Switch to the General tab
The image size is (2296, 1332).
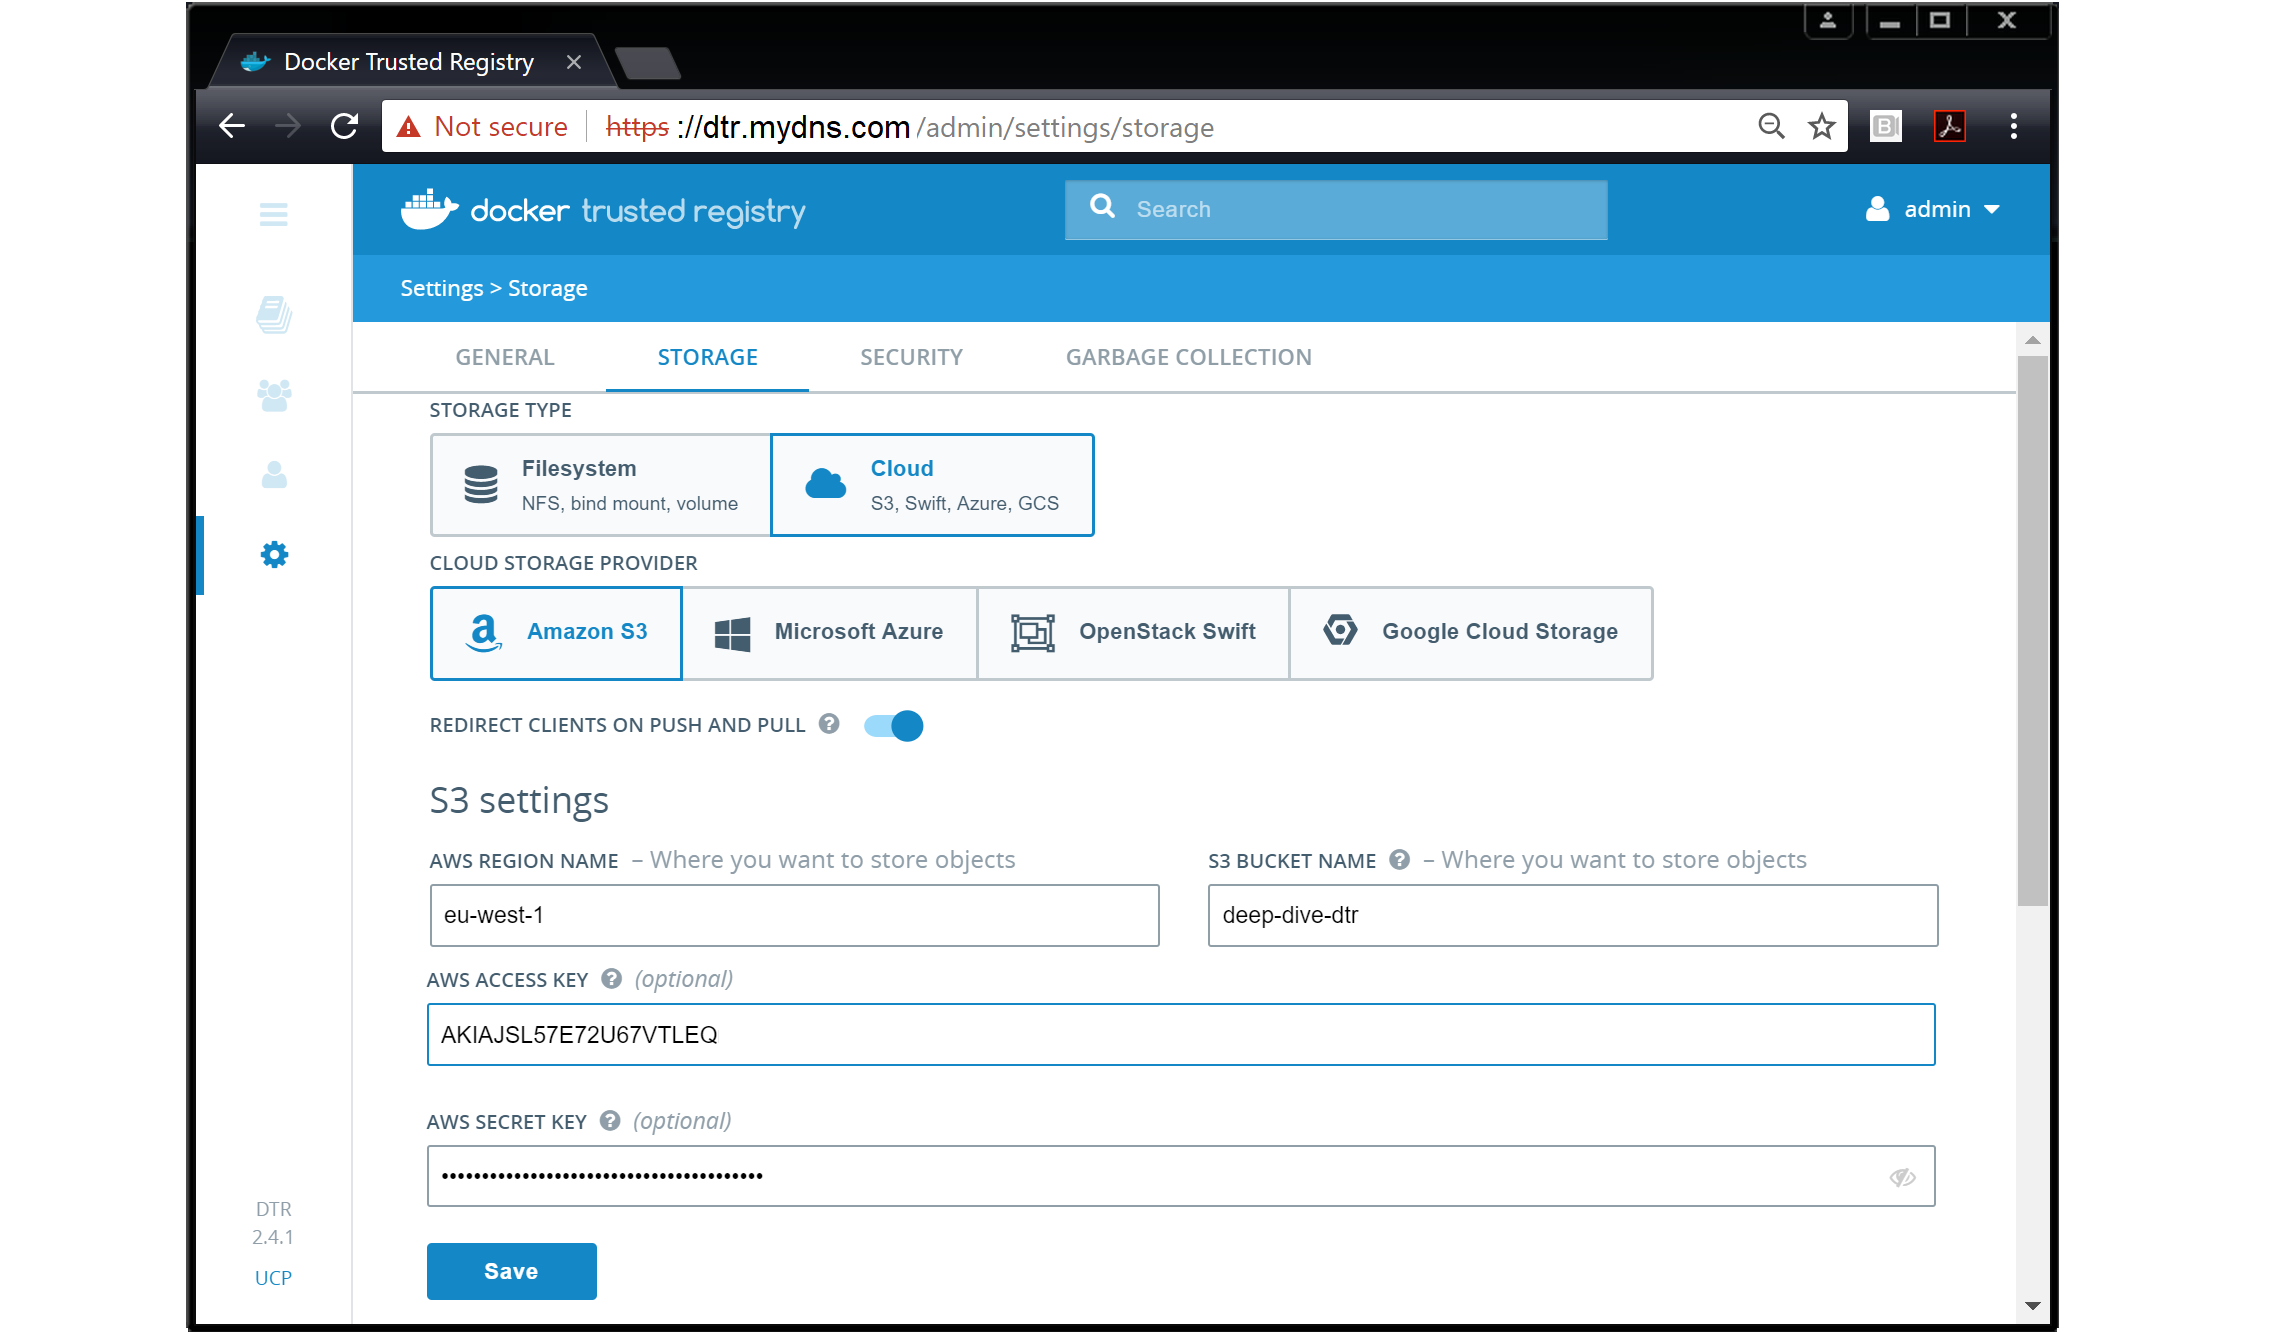coord(505,357)
